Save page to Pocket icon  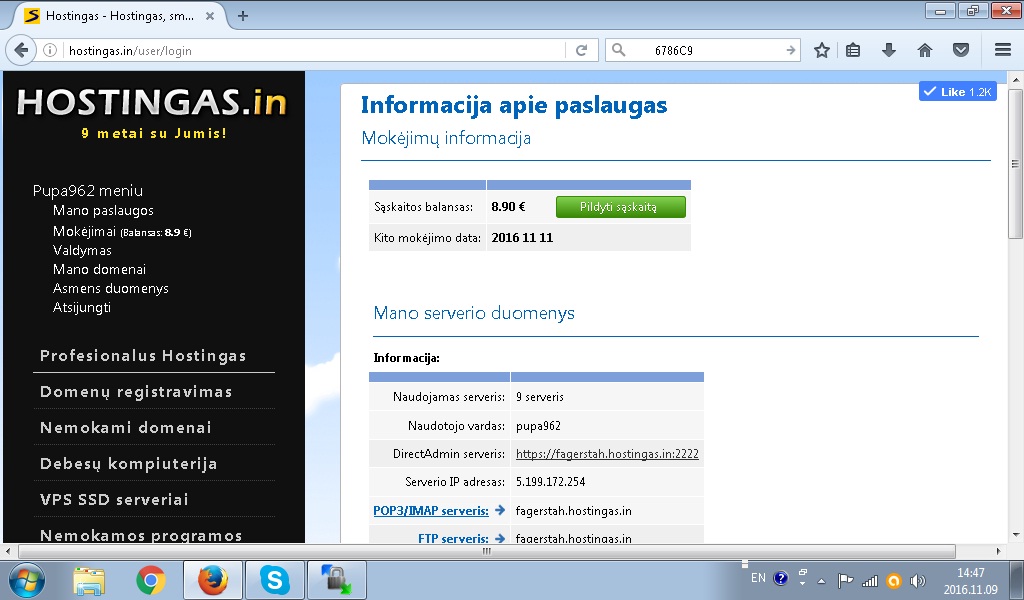(961, 50)
